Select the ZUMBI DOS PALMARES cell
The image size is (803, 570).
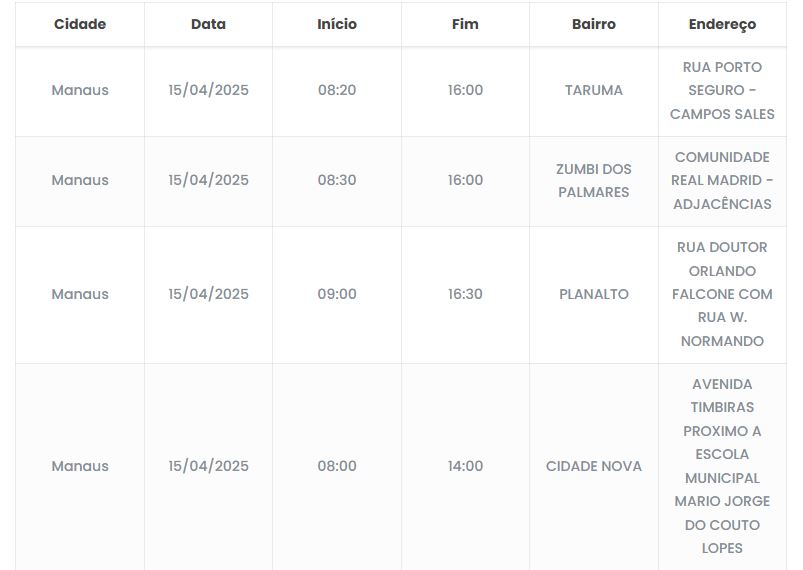tap(594, 180)
